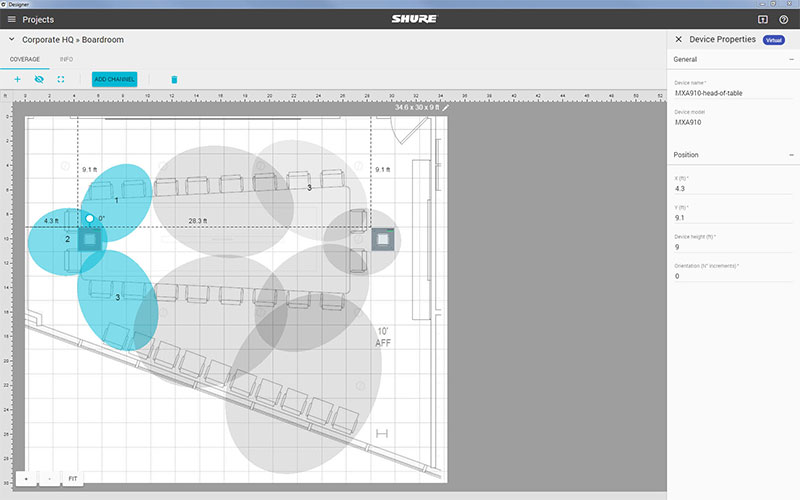Open the hamburger menu next to Projects
This screenshot has width=800, height=500.
pyautogui.click(x=11, y=19)
